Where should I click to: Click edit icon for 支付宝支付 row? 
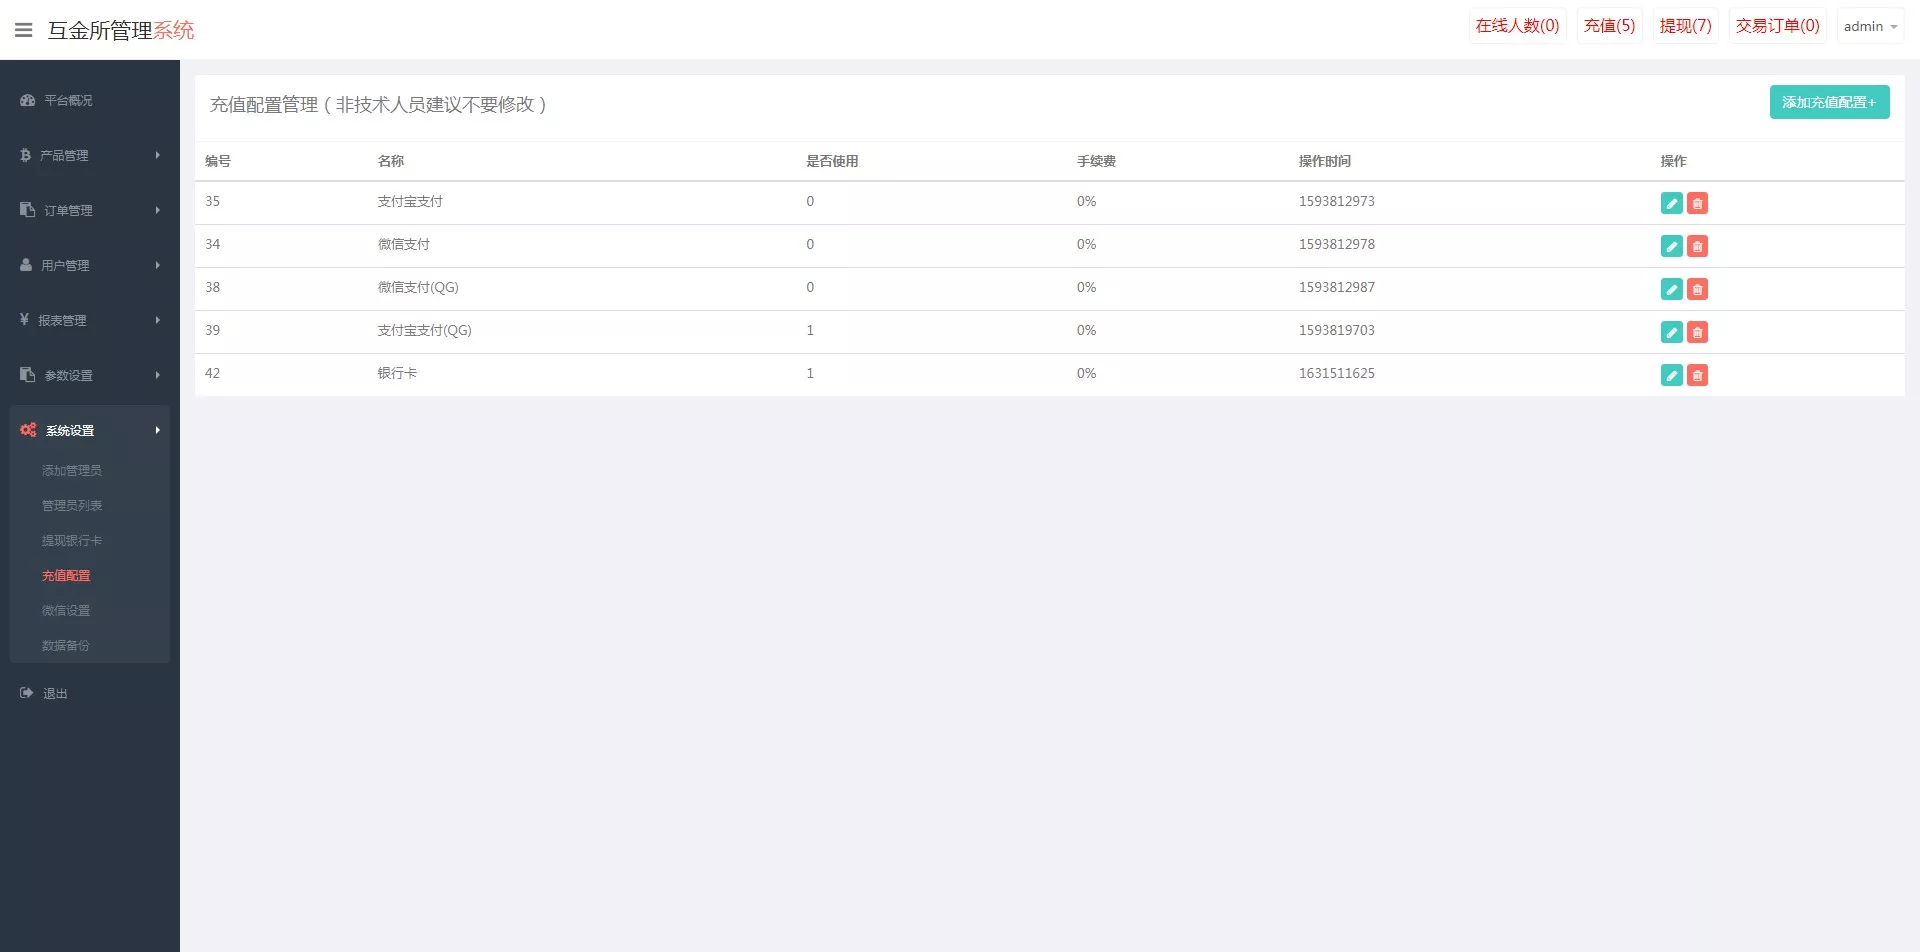click(1671, 203)
